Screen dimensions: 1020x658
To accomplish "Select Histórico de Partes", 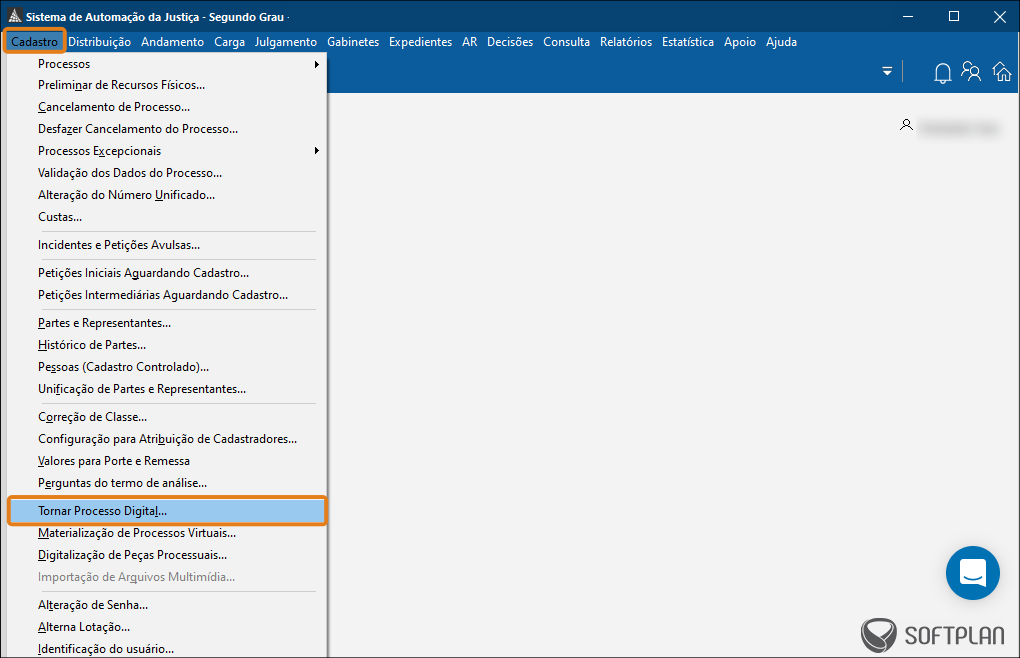I will pos(167,345).
